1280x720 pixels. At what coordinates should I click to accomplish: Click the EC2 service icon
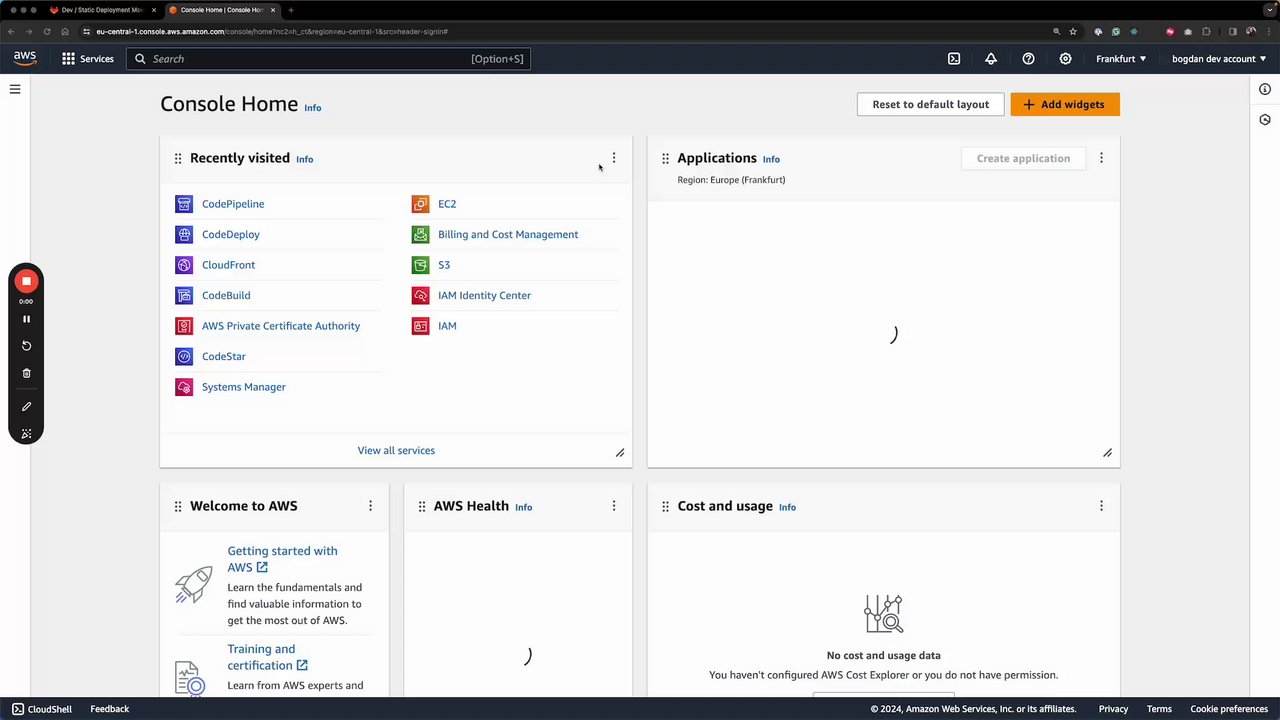[420, 204]
